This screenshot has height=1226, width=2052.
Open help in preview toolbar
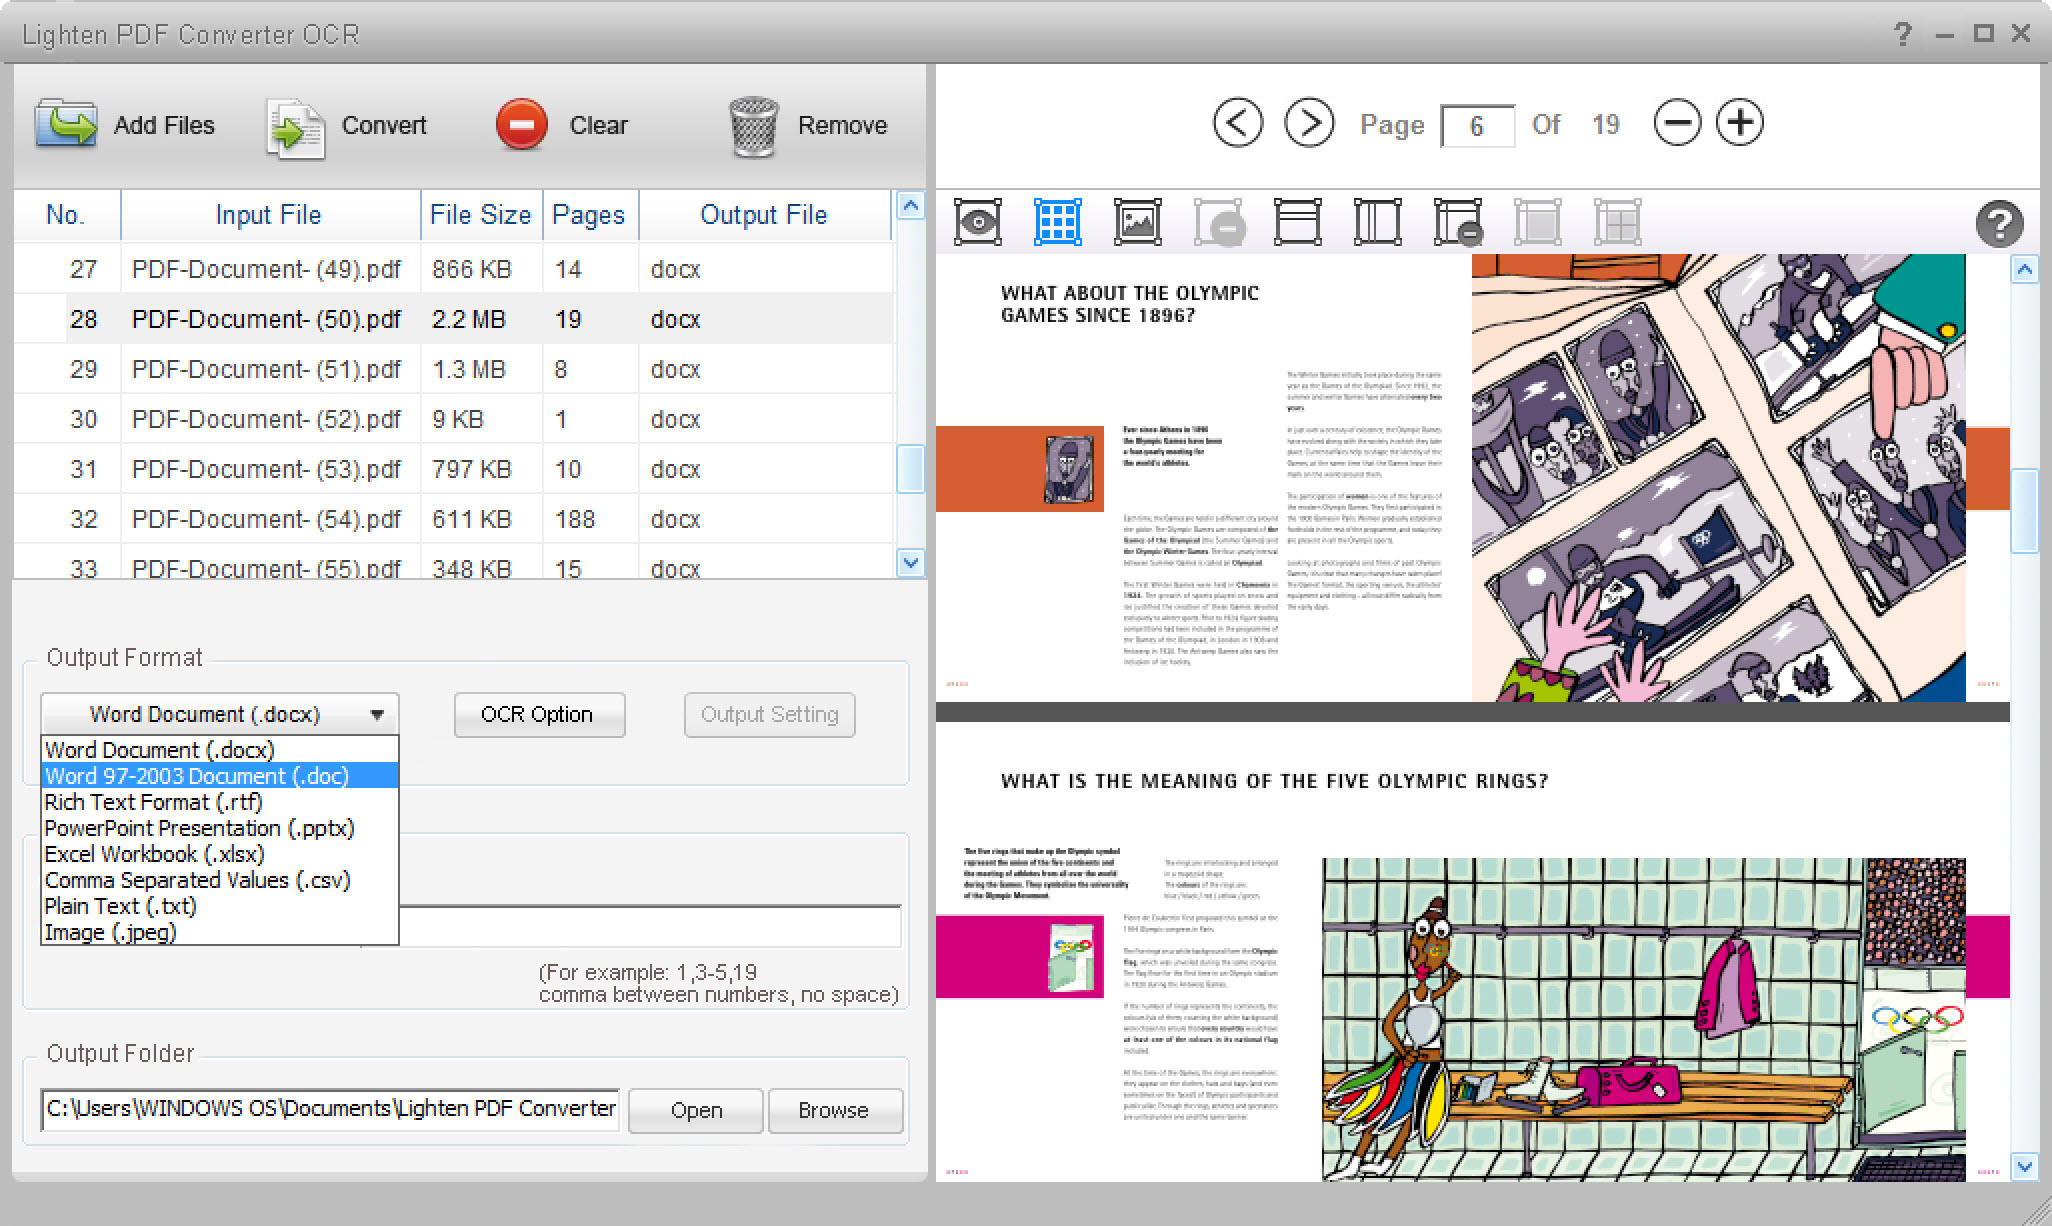point(1999,224)
